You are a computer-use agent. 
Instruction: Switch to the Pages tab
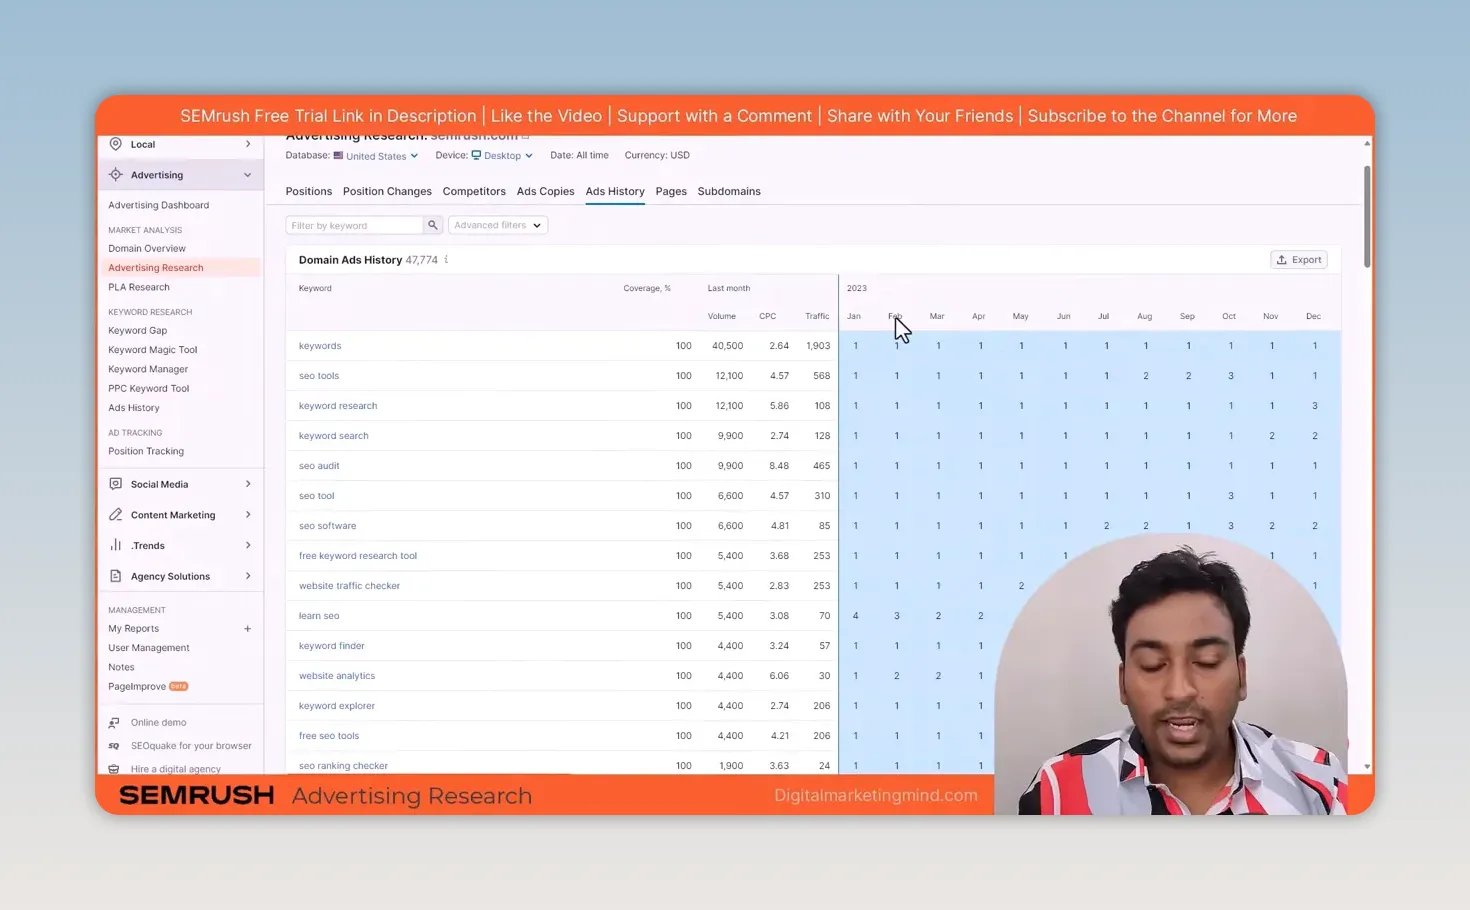pyautogui.click(x=671, y=191)
